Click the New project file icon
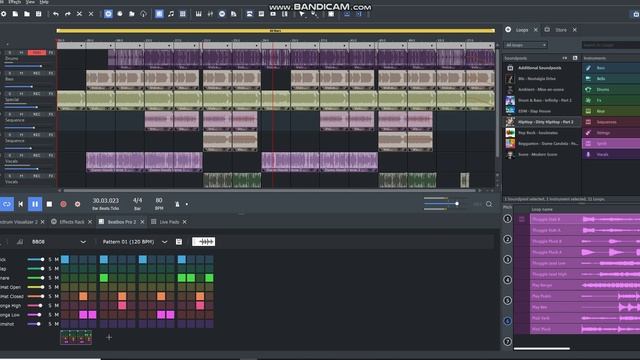640x360 pixels. coord(15,14)
